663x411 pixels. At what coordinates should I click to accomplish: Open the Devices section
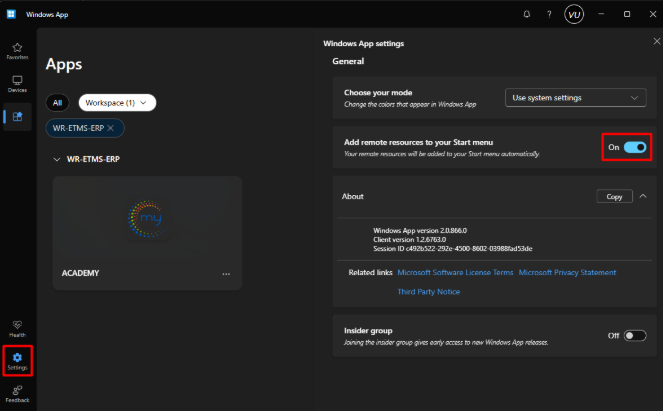(x=17, y=83)
